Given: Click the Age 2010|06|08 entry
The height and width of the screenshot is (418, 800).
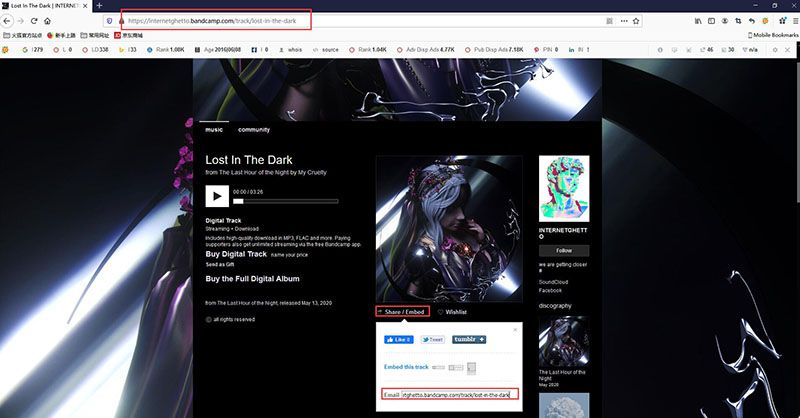Looking at the screenshot, I should [218, 50].
